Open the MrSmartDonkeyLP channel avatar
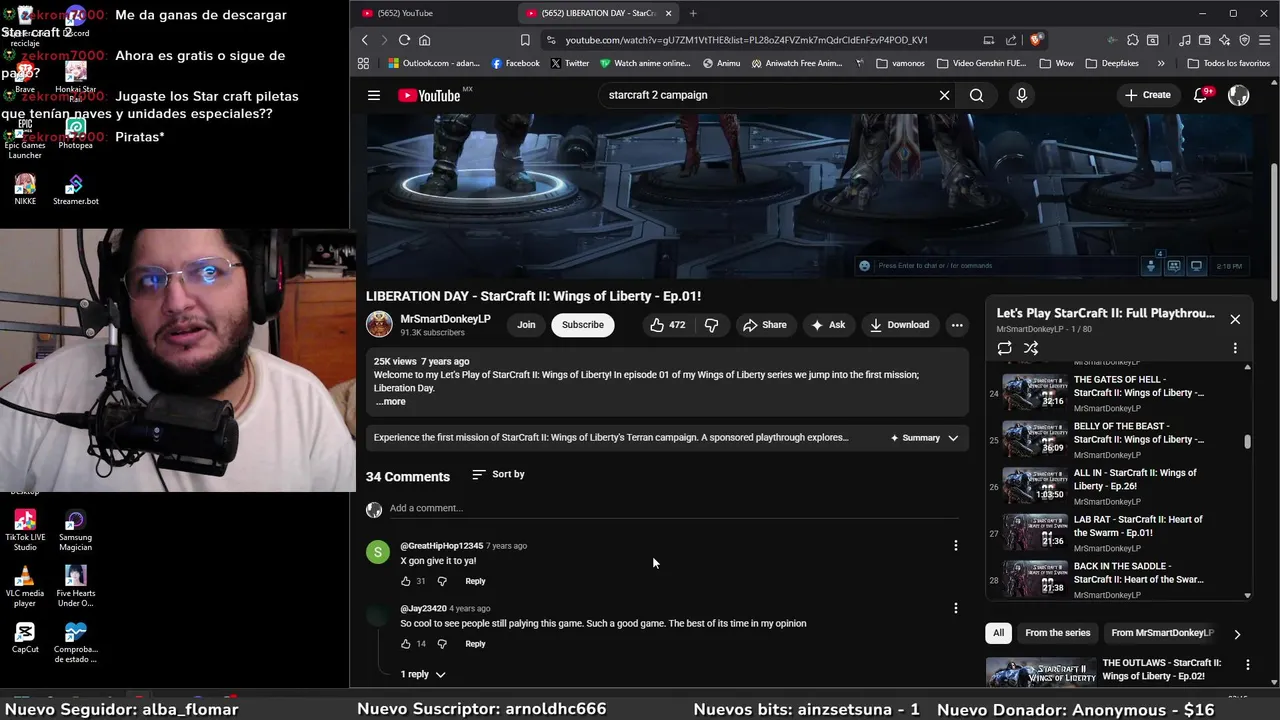This screenshot has width=1280, height=720. point(379,324)
